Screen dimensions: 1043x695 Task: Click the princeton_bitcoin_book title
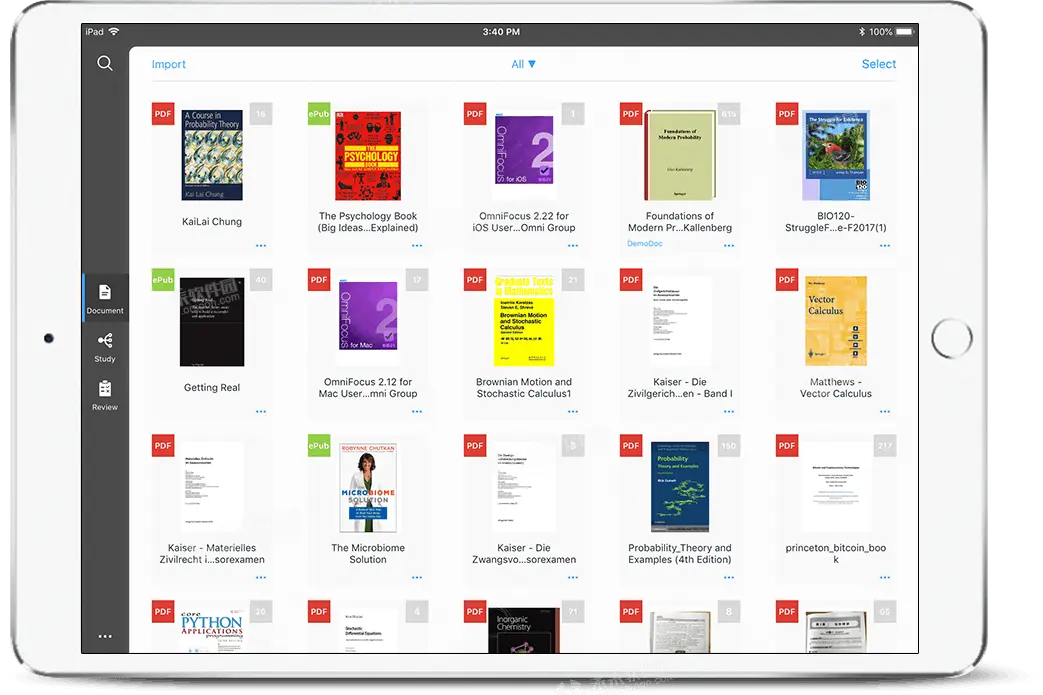[x=835, y=554]
